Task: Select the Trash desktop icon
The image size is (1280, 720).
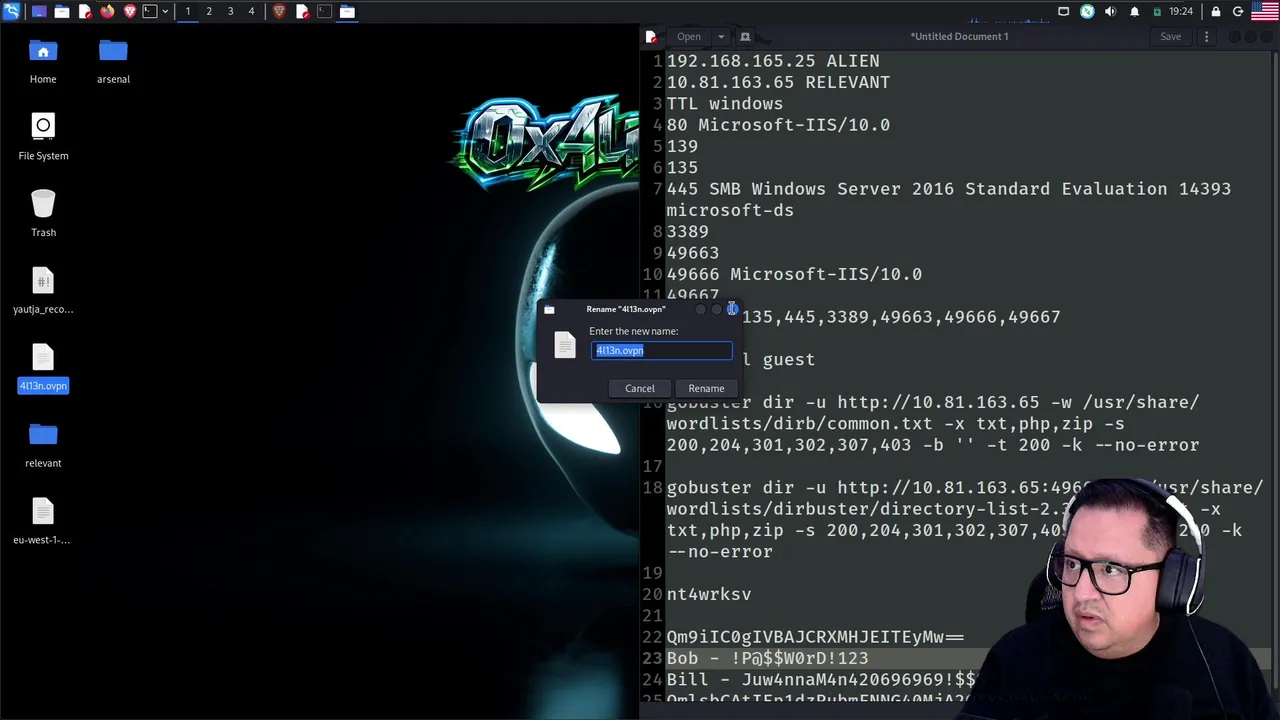Action: point(43,213)
